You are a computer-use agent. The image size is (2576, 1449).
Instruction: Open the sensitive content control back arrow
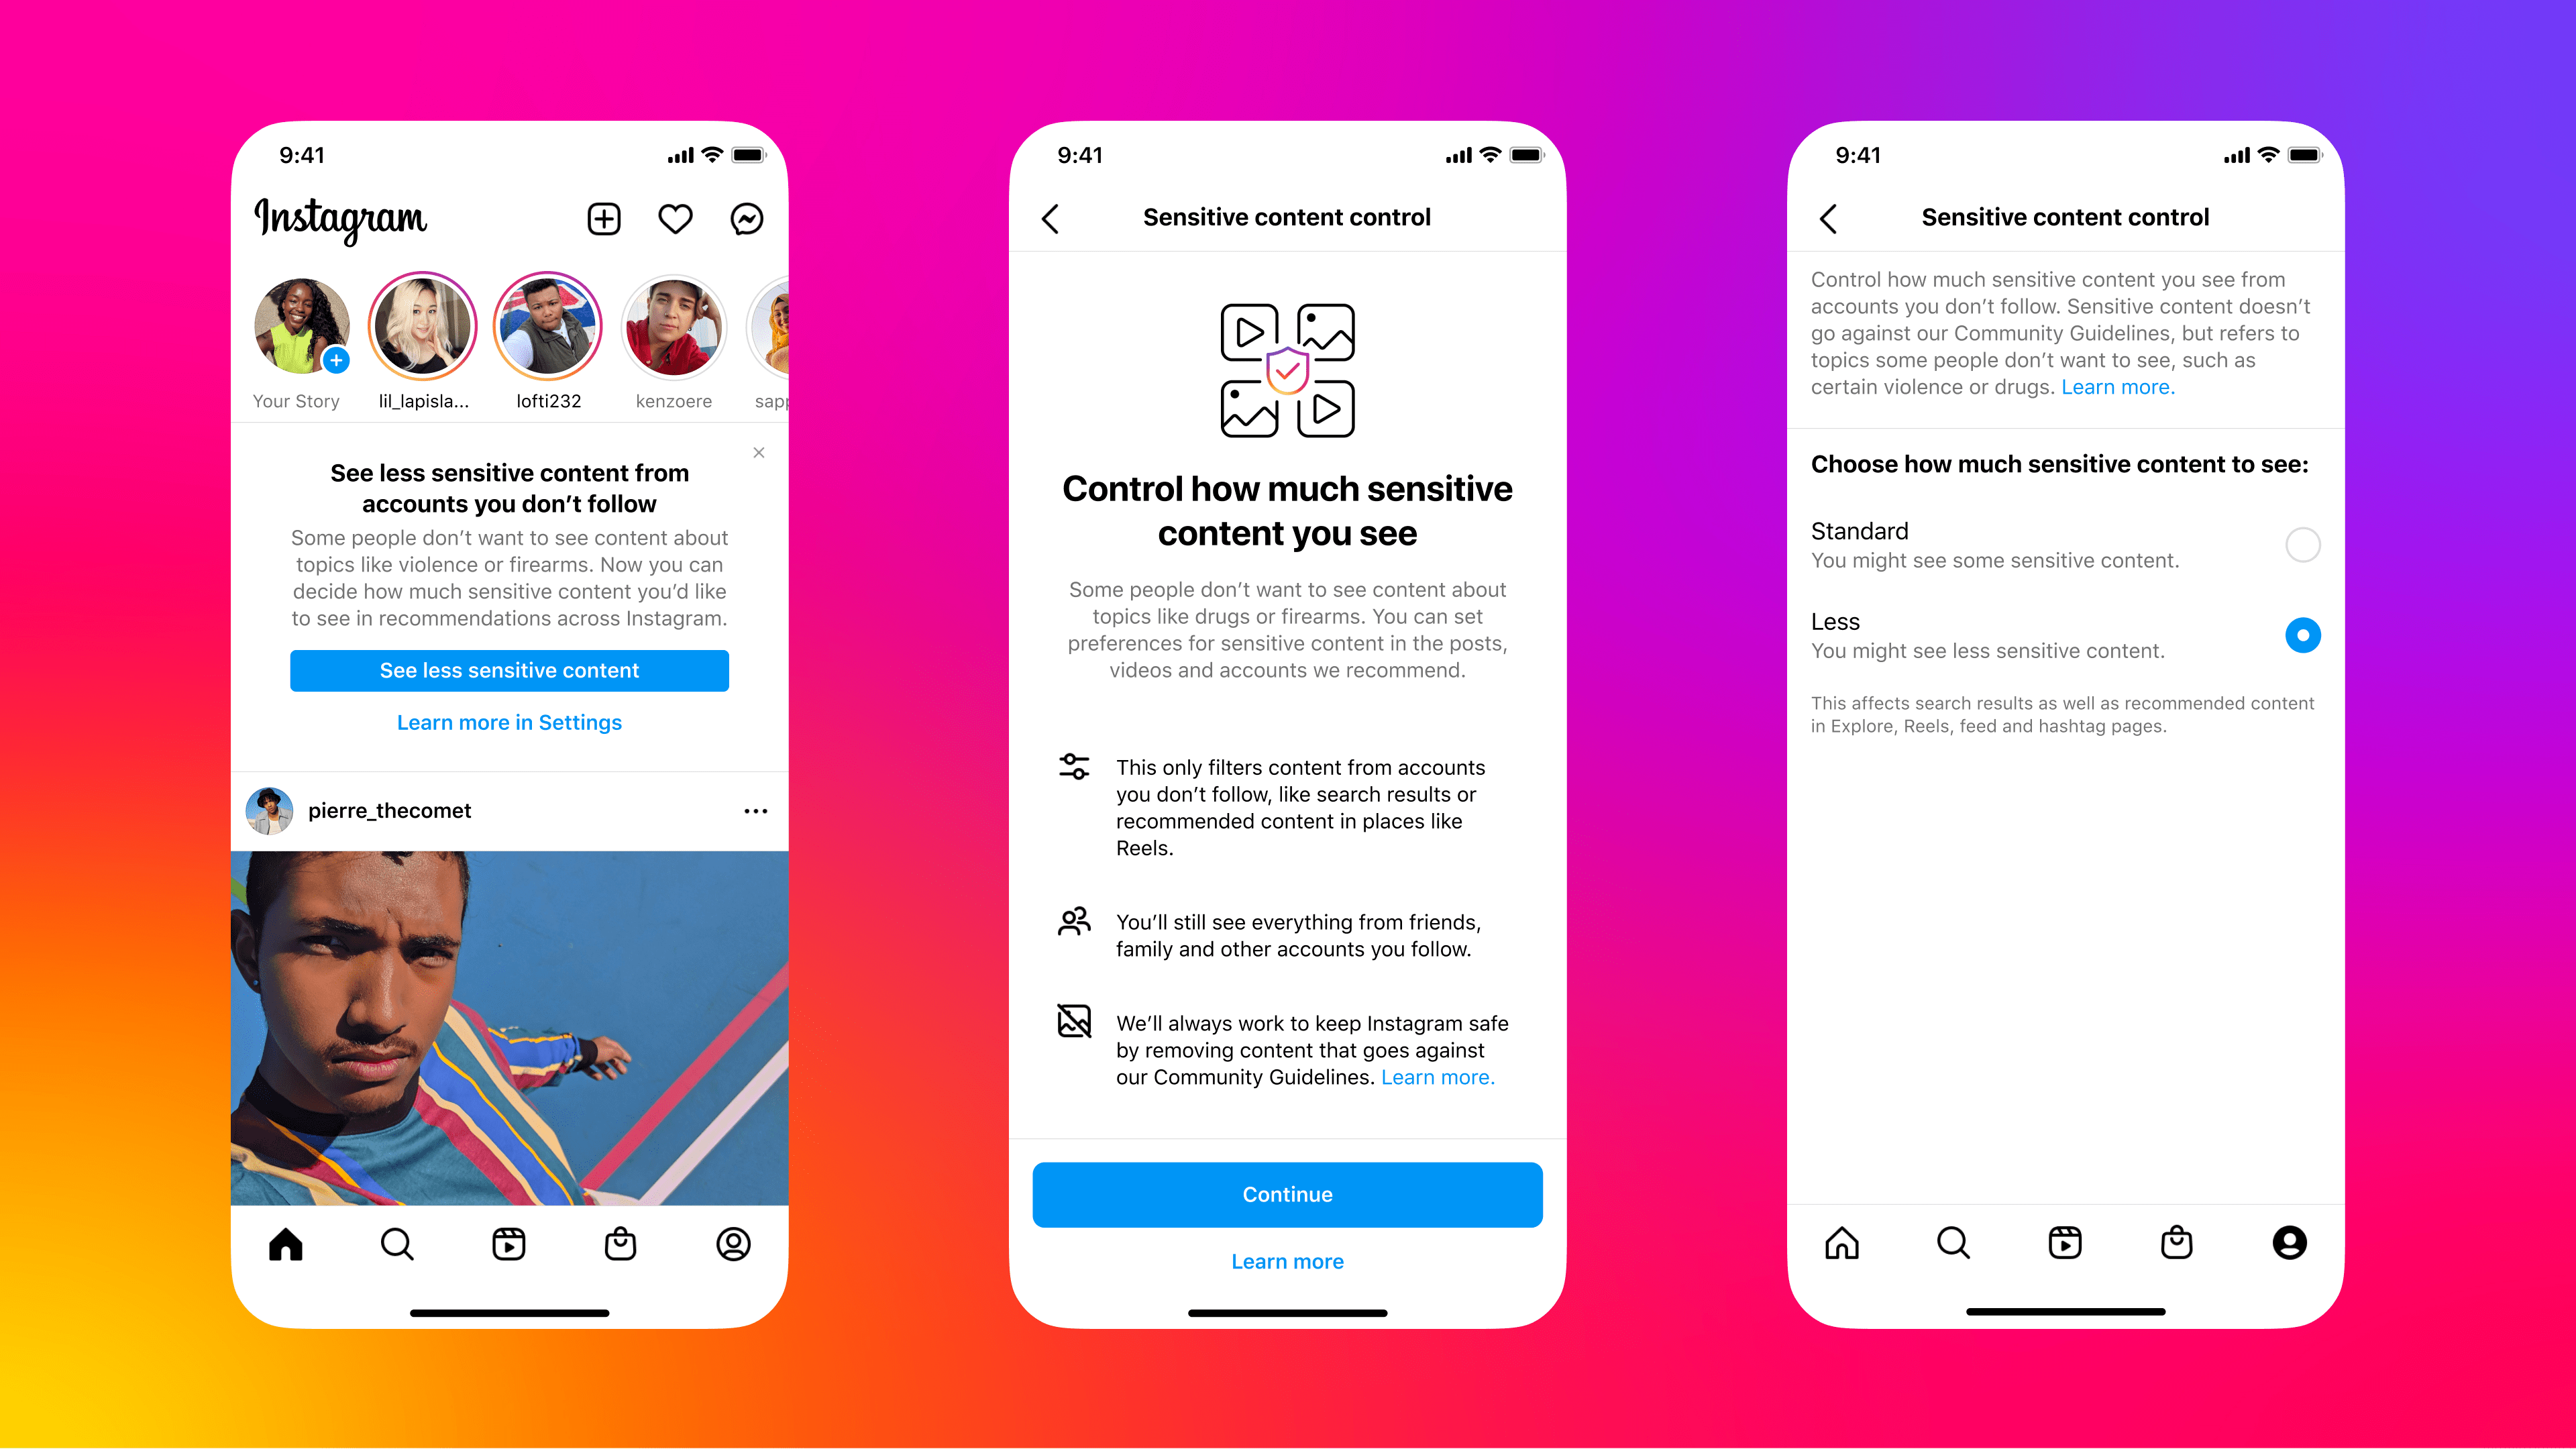point(1053,216)
